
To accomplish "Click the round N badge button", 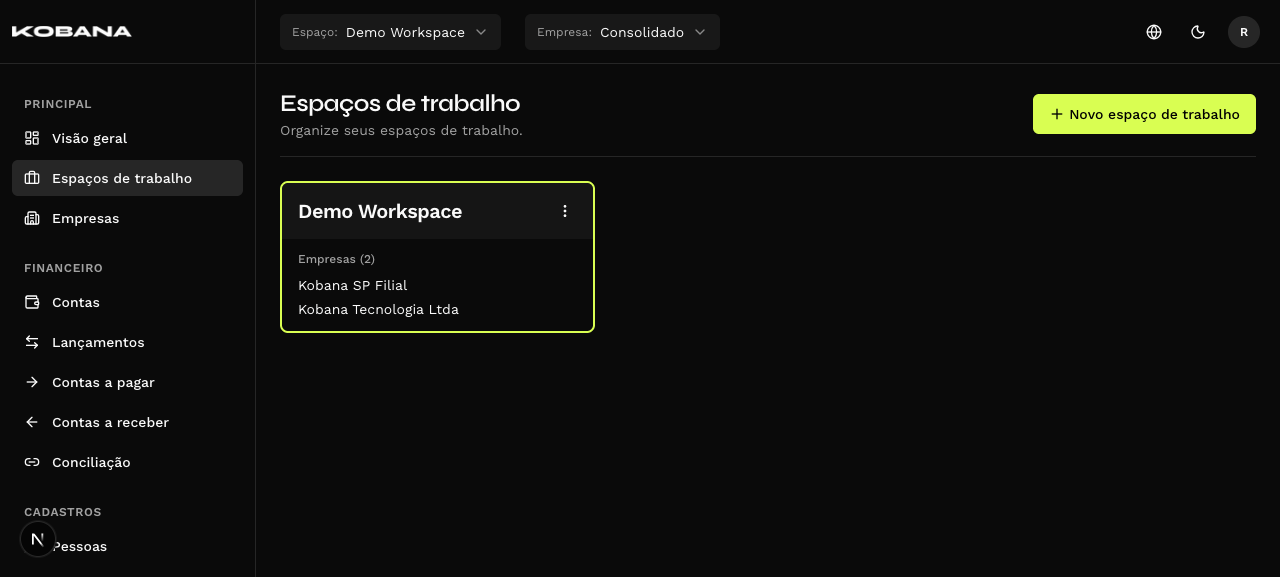I will (38, 539).
